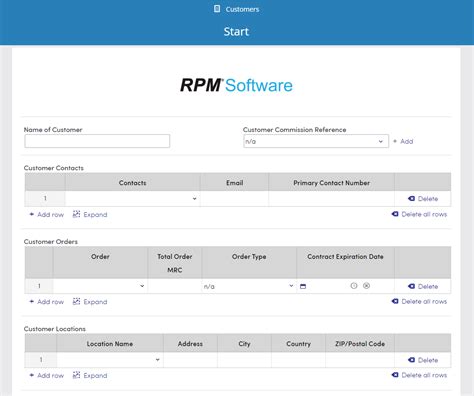
Task: Delete all rows in Customer Contacts
Action: (x=419, y=214)
